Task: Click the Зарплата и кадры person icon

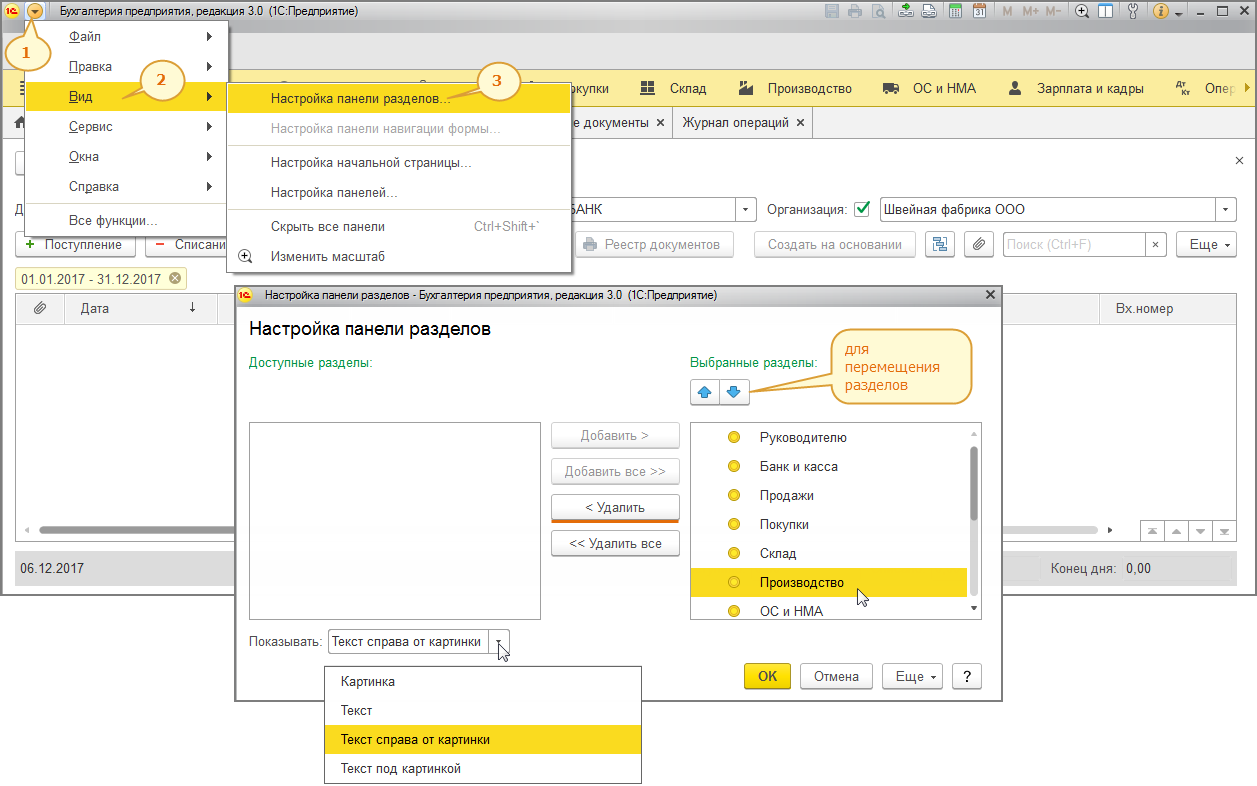Action: pos(1016,88)
